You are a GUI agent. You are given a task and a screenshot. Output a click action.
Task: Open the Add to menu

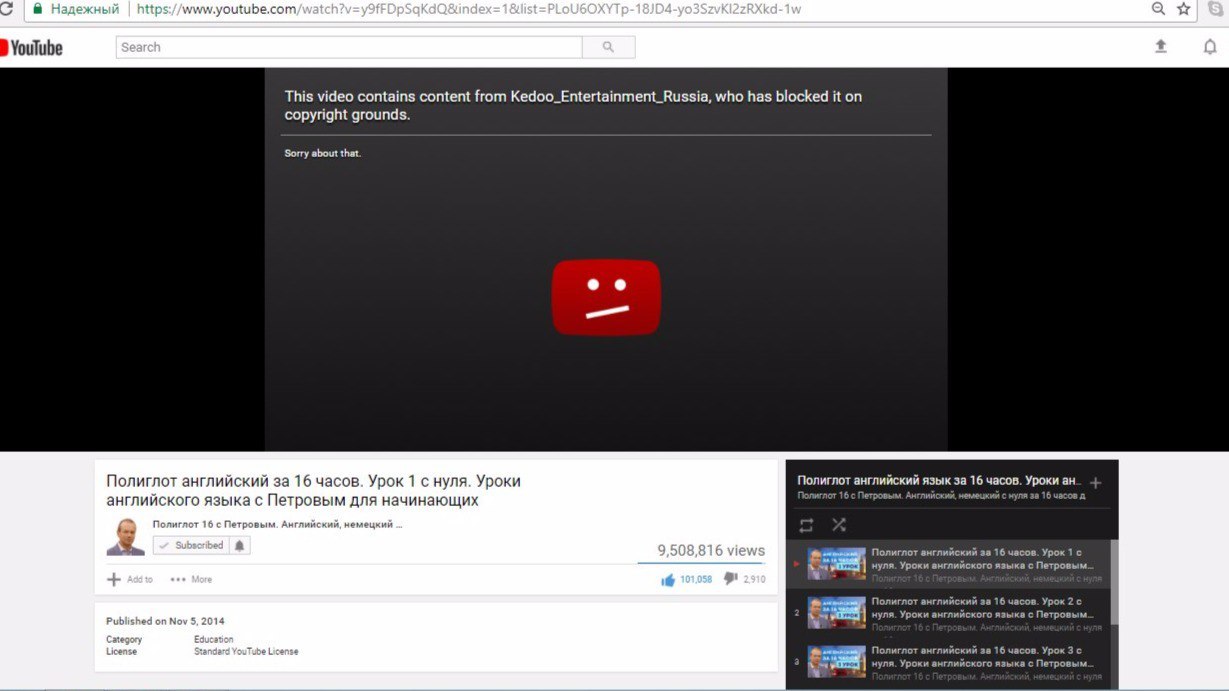(x=130, y=579)
